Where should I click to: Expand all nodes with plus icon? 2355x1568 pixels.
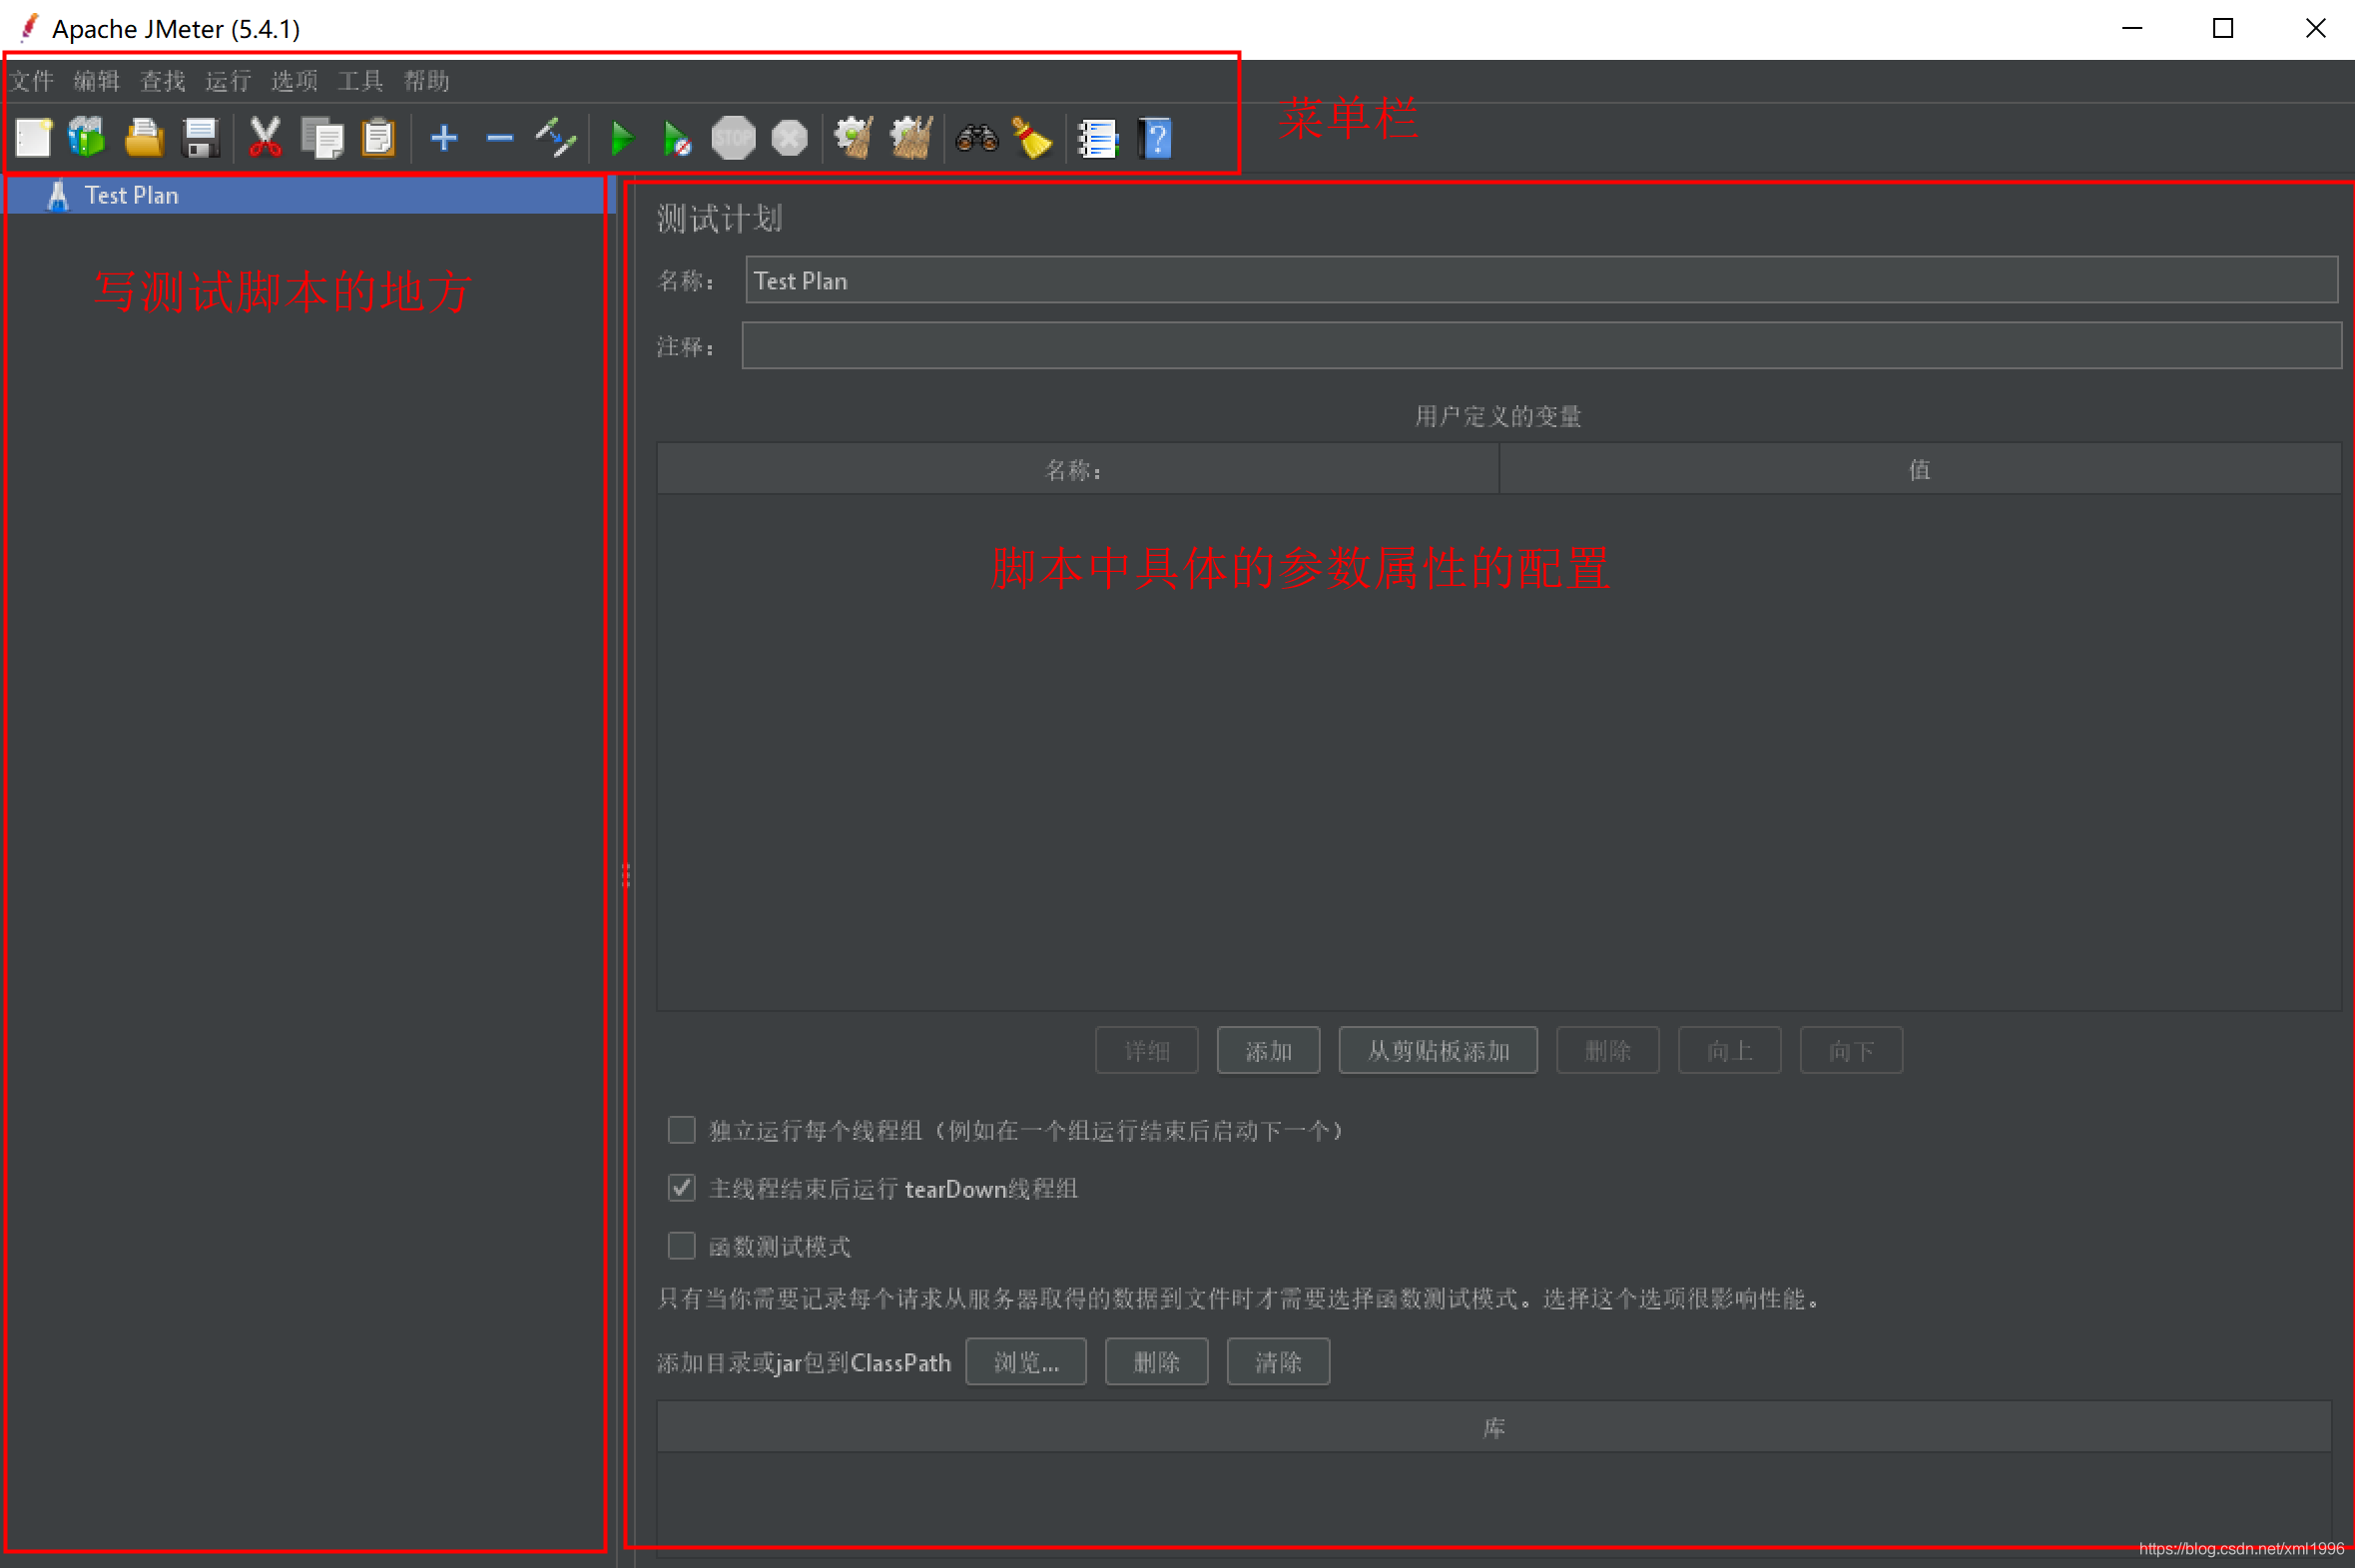pos(444,138)
